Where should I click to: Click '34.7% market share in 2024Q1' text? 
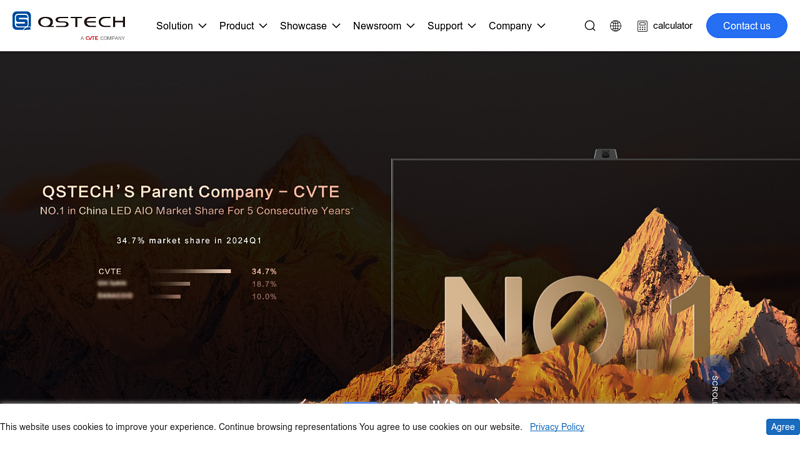189,240
